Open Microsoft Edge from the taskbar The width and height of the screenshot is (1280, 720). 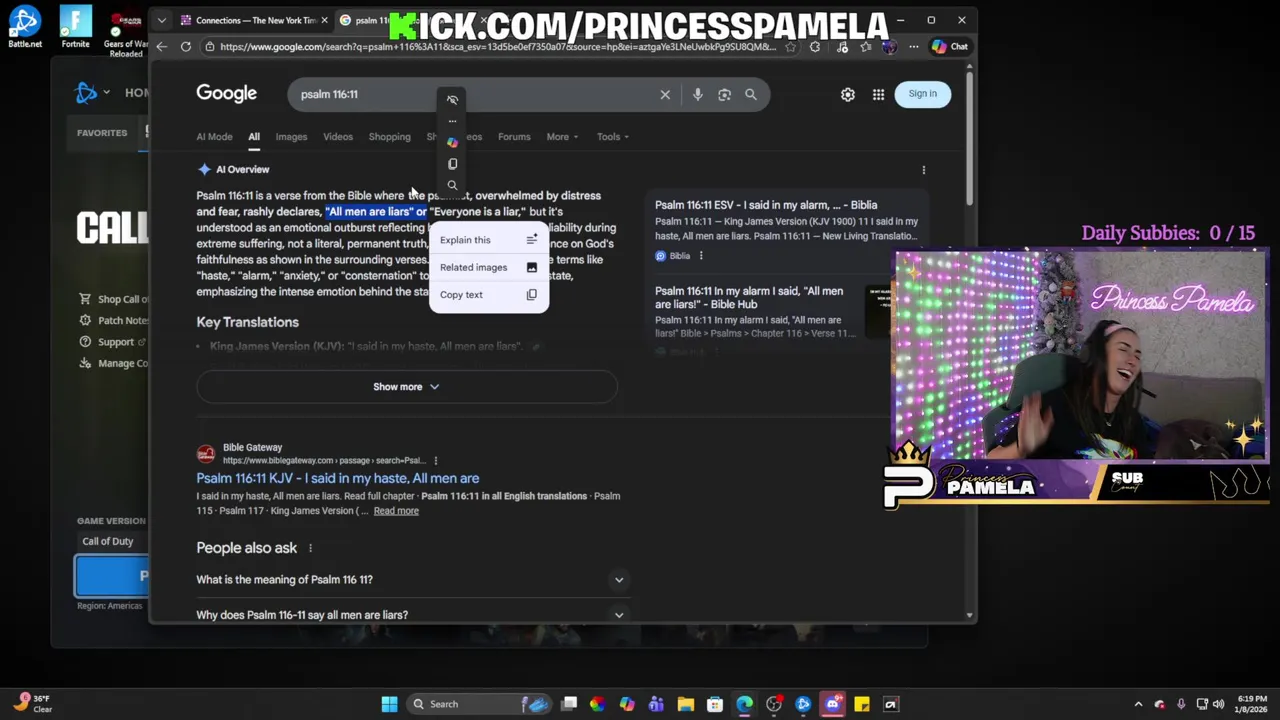[744, 704]
